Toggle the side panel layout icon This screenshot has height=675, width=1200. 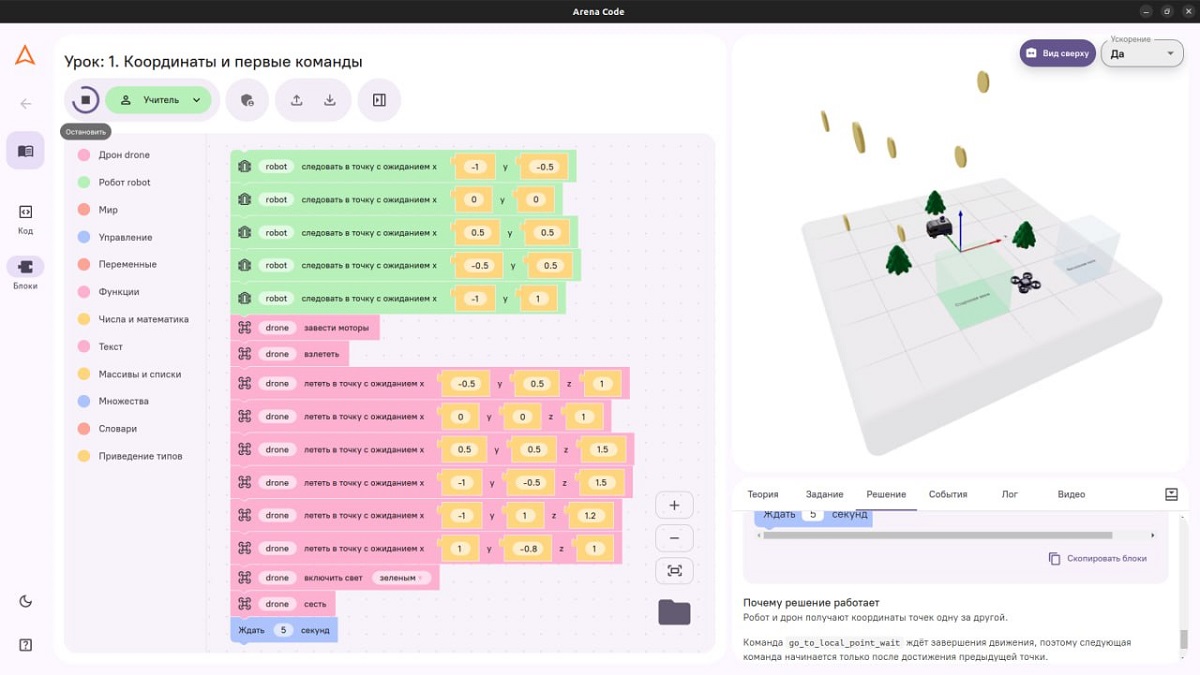pos(379,100)
